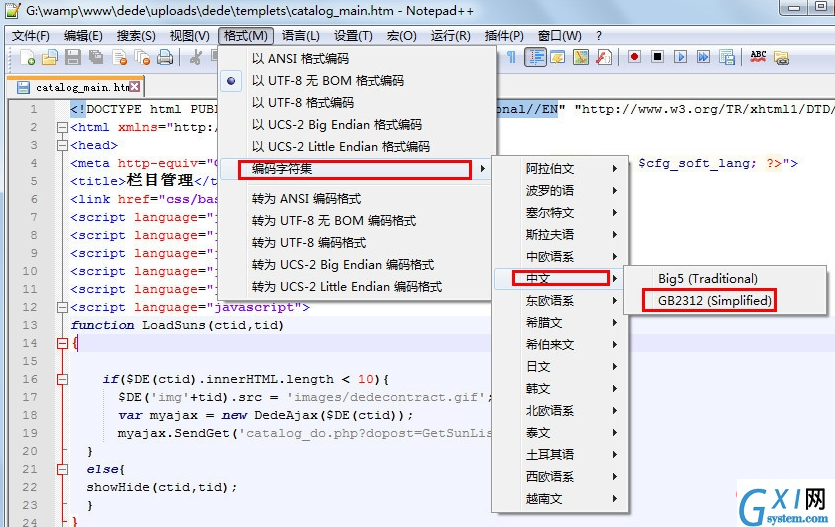Image resolution: width=835 pixels, height=527 pixels.
Task: Expand the 西欧语系 submenu
Action: click(x=560, y=476)
